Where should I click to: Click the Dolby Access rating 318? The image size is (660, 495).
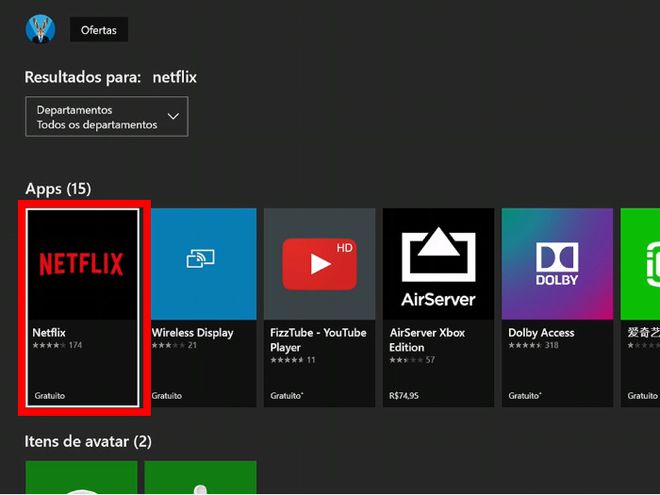tap(533, 346)
